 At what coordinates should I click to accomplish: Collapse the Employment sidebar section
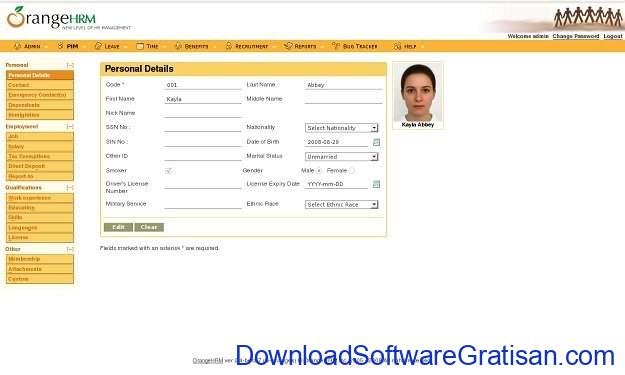point(70,126)
